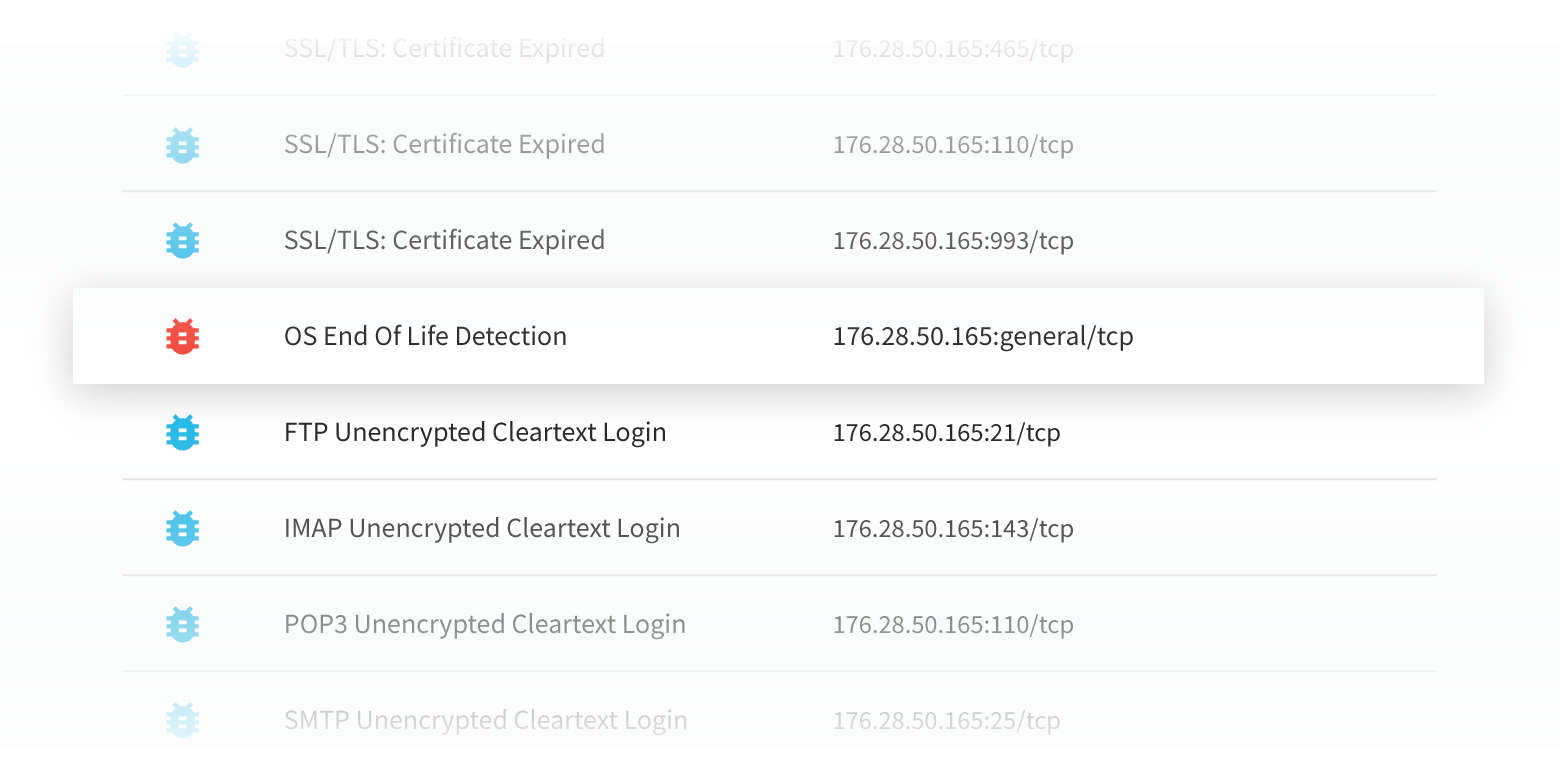This screenshot has height=768, width=1560.
Task: Select the SMTP Unencrypted Cleartext Login title
Action: (486, 720)
